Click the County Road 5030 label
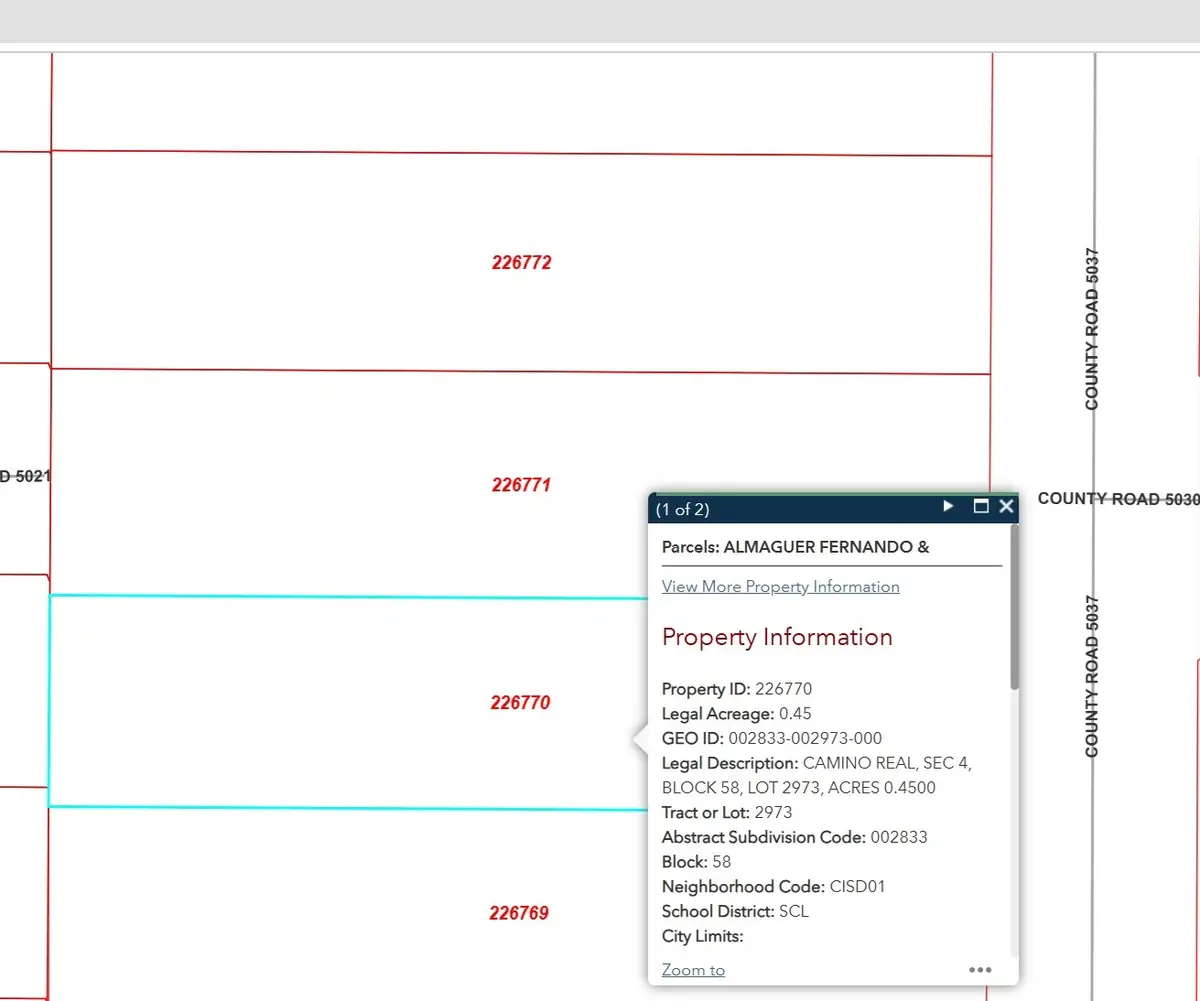Viewport: 1200px width, 1001px height. click(1117, 499)
